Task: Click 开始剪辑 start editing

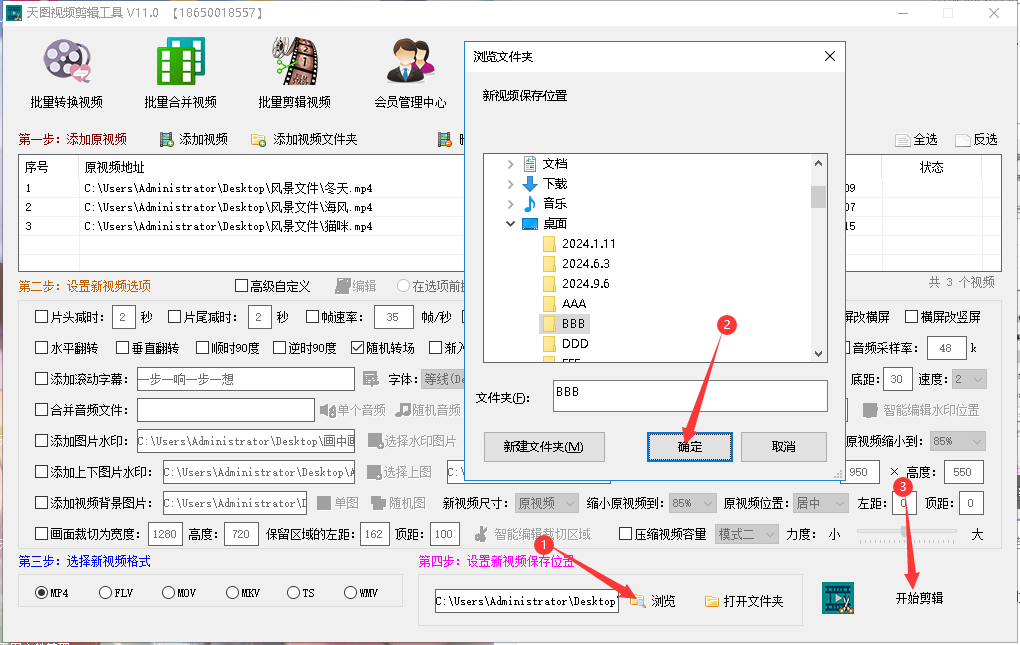Action: [x=919, y=598]
